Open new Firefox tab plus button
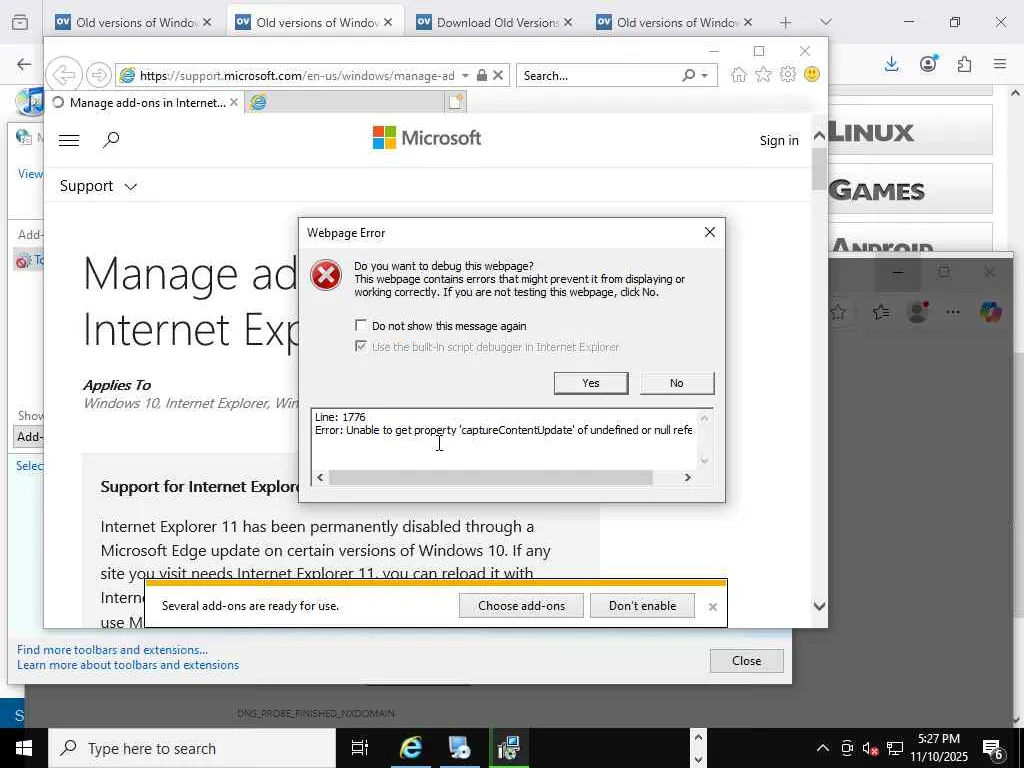 pyautogui.click(x=786, y=22)
